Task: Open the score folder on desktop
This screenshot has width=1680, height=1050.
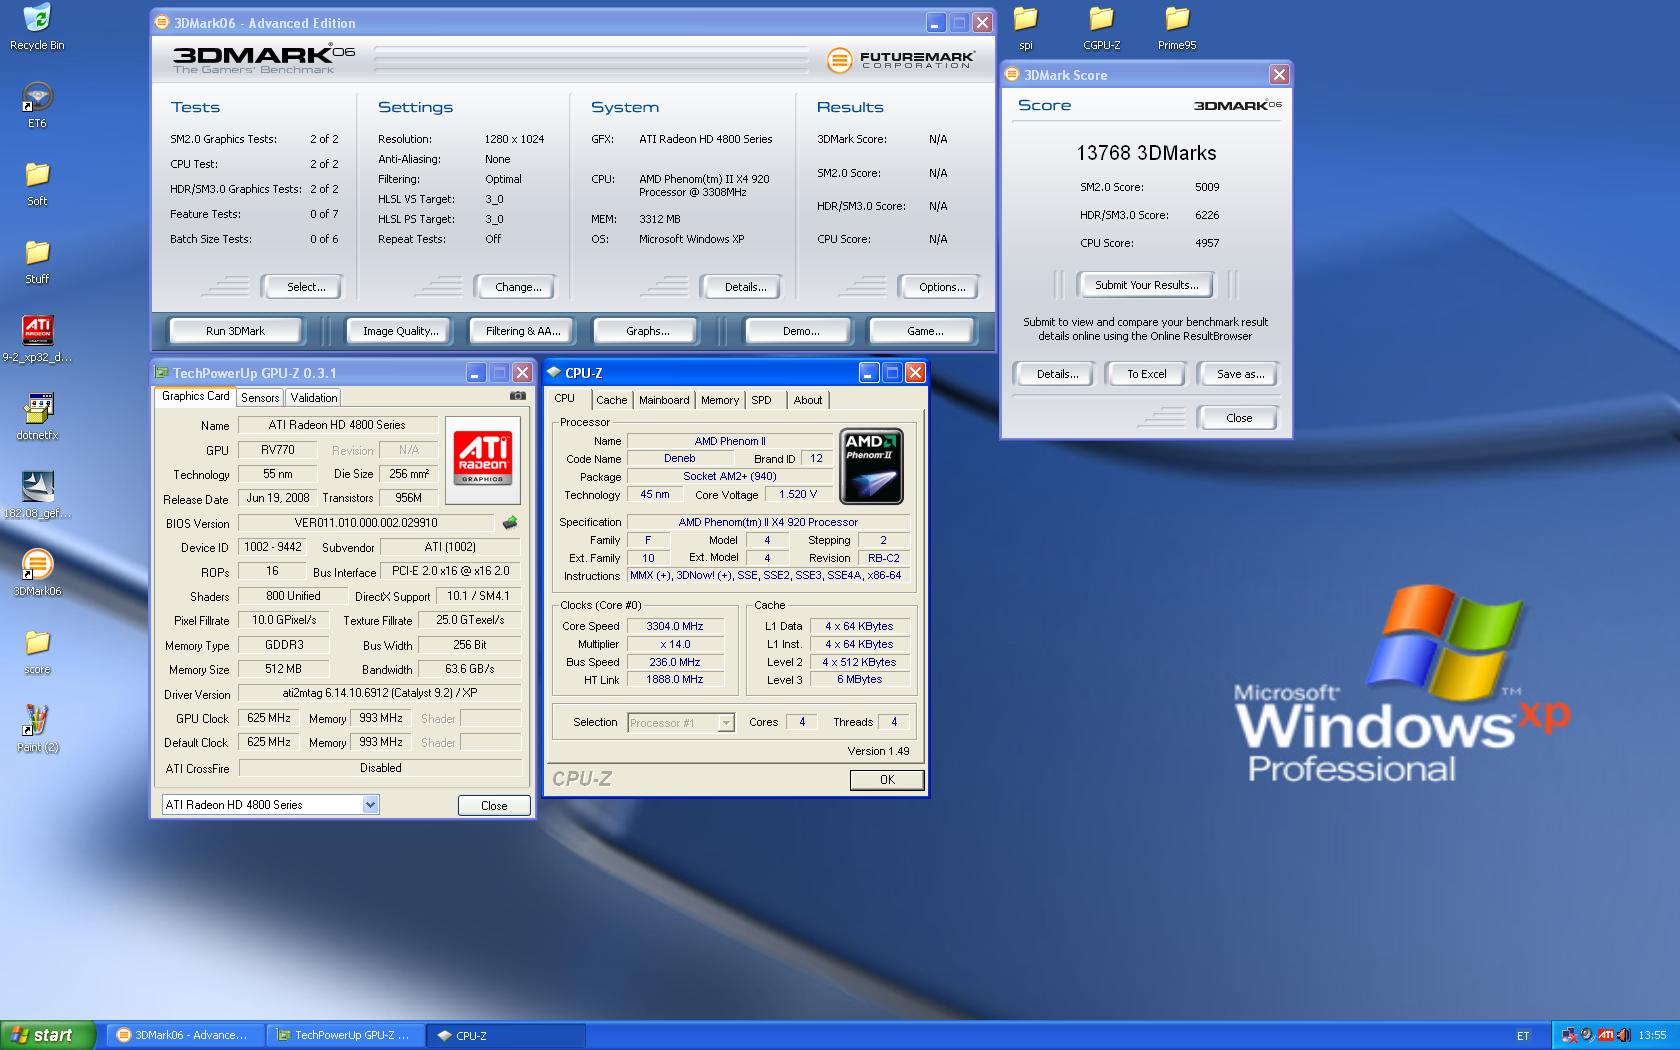Action: [37, 651]
